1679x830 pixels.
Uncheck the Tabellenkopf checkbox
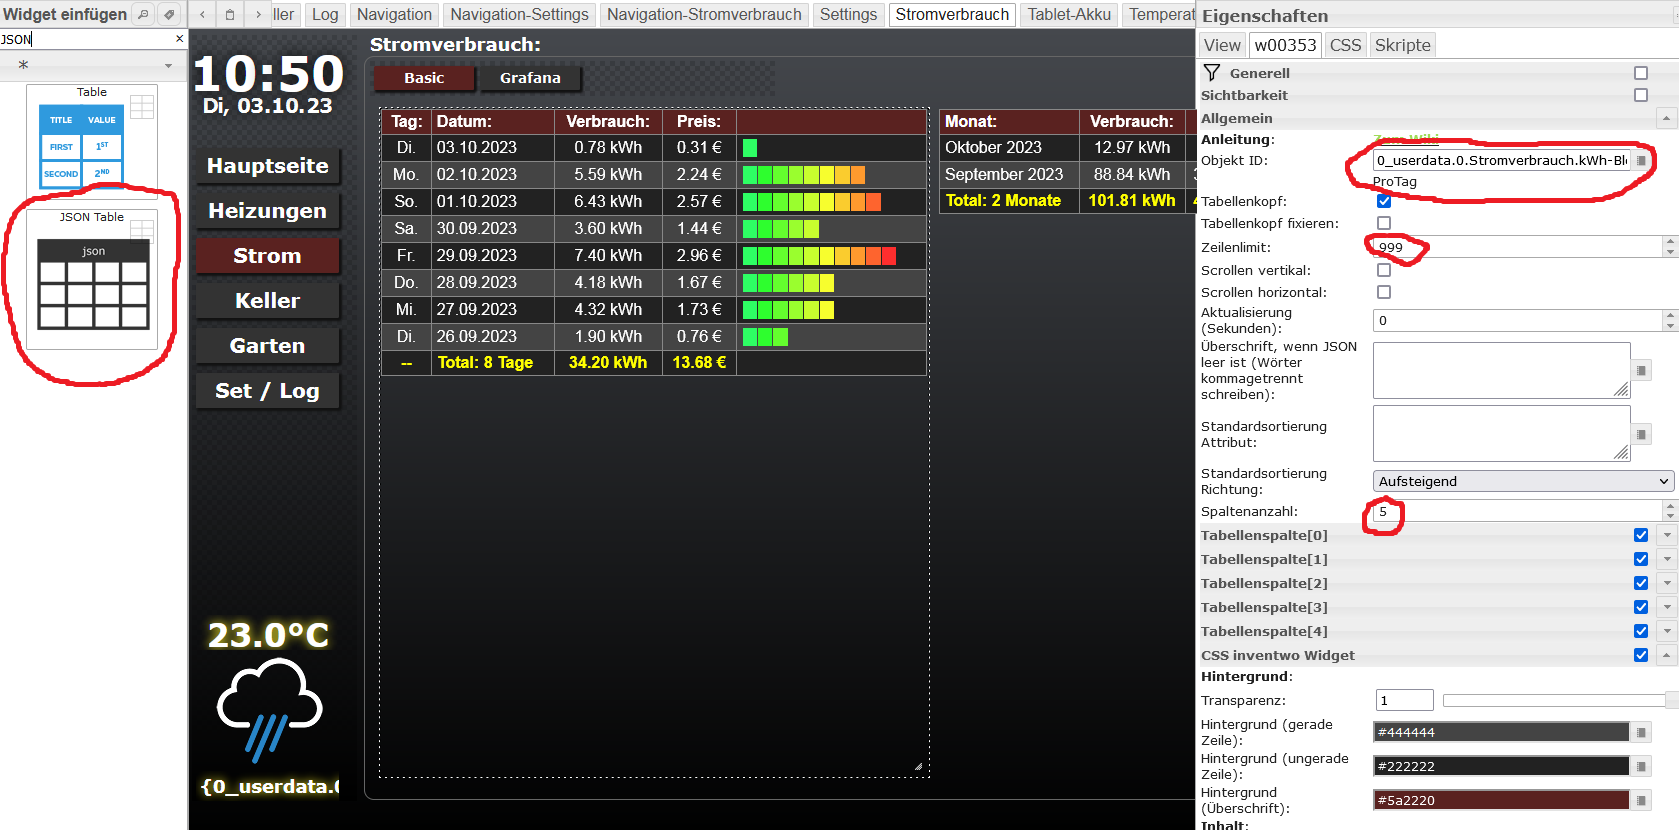[x=1384, y=201]
